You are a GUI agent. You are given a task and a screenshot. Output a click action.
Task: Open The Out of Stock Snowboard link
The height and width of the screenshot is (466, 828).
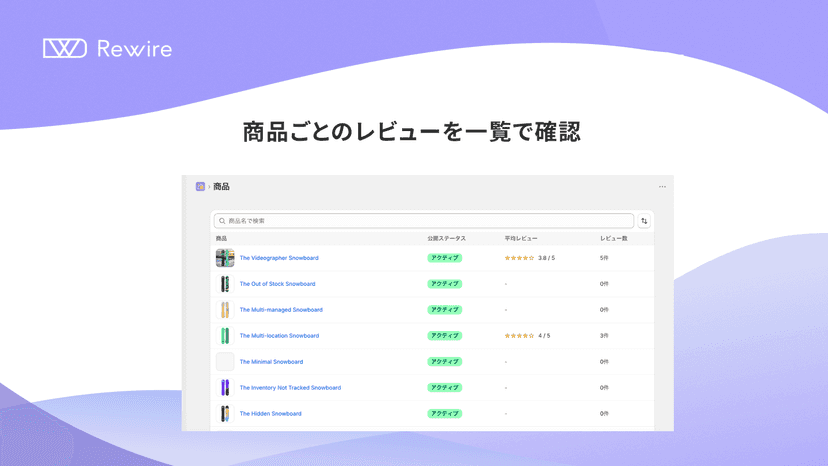[x=277, y=284]
